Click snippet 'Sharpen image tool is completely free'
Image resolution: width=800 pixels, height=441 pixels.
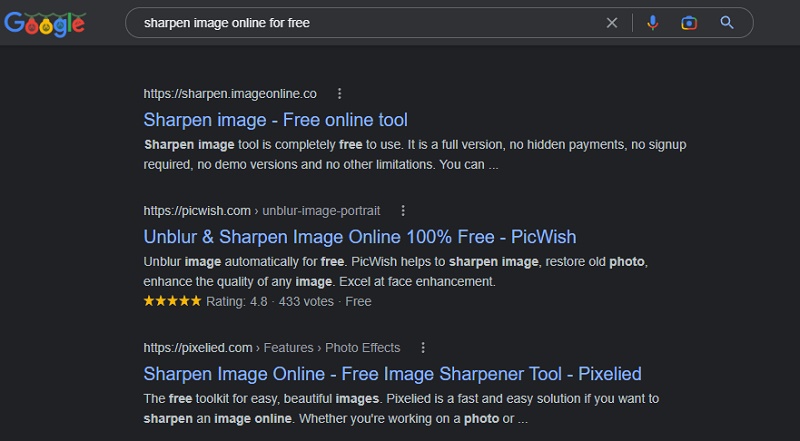253,145
